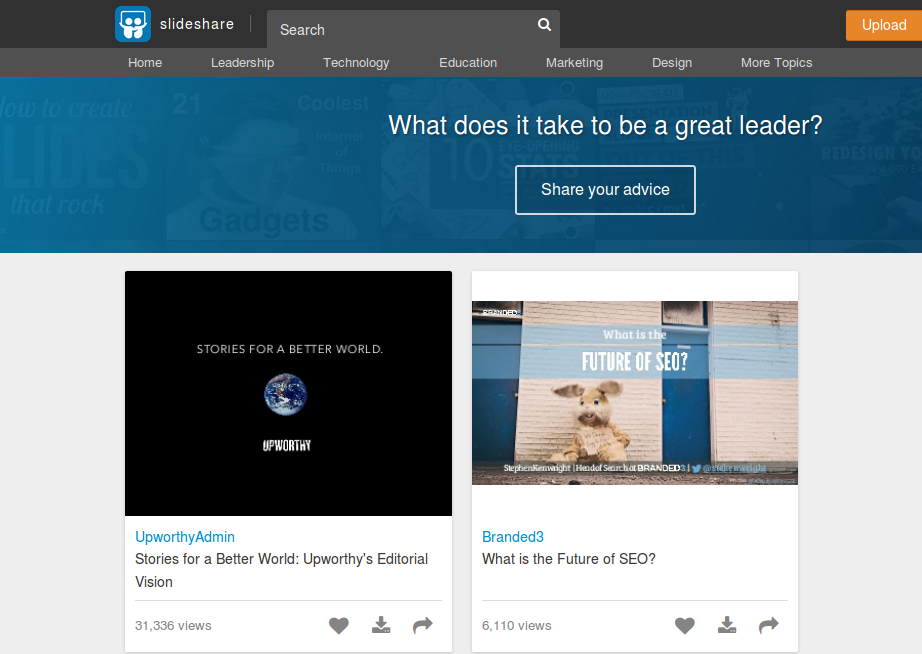922x654 pixels.
Task: Open the Marketing topic
Action: click(574, 63)
